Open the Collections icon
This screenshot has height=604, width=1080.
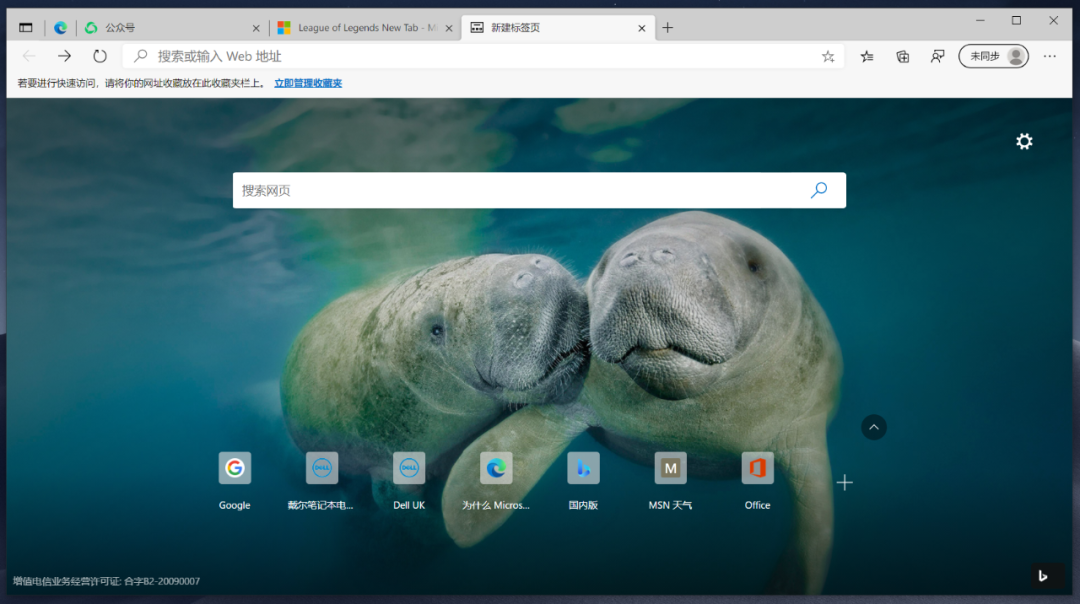click(902, 56)
